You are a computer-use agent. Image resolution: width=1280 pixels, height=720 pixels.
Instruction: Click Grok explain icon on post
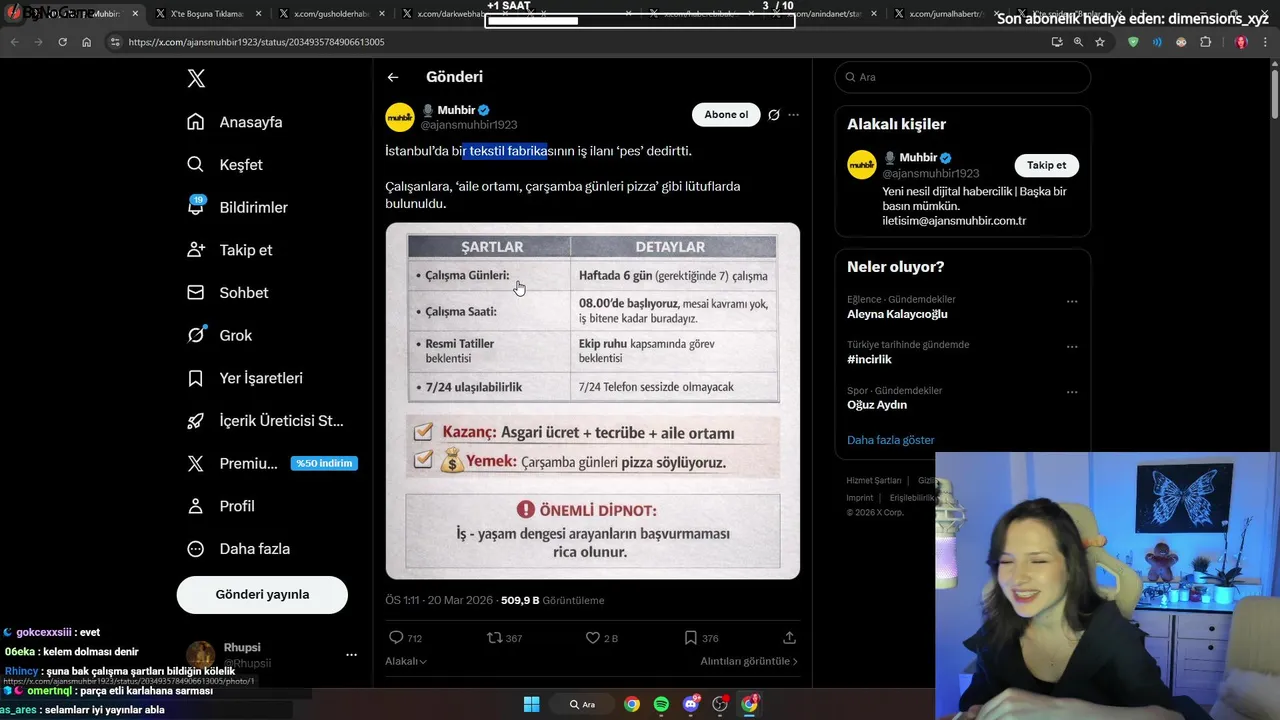click(x=773, y=115)
